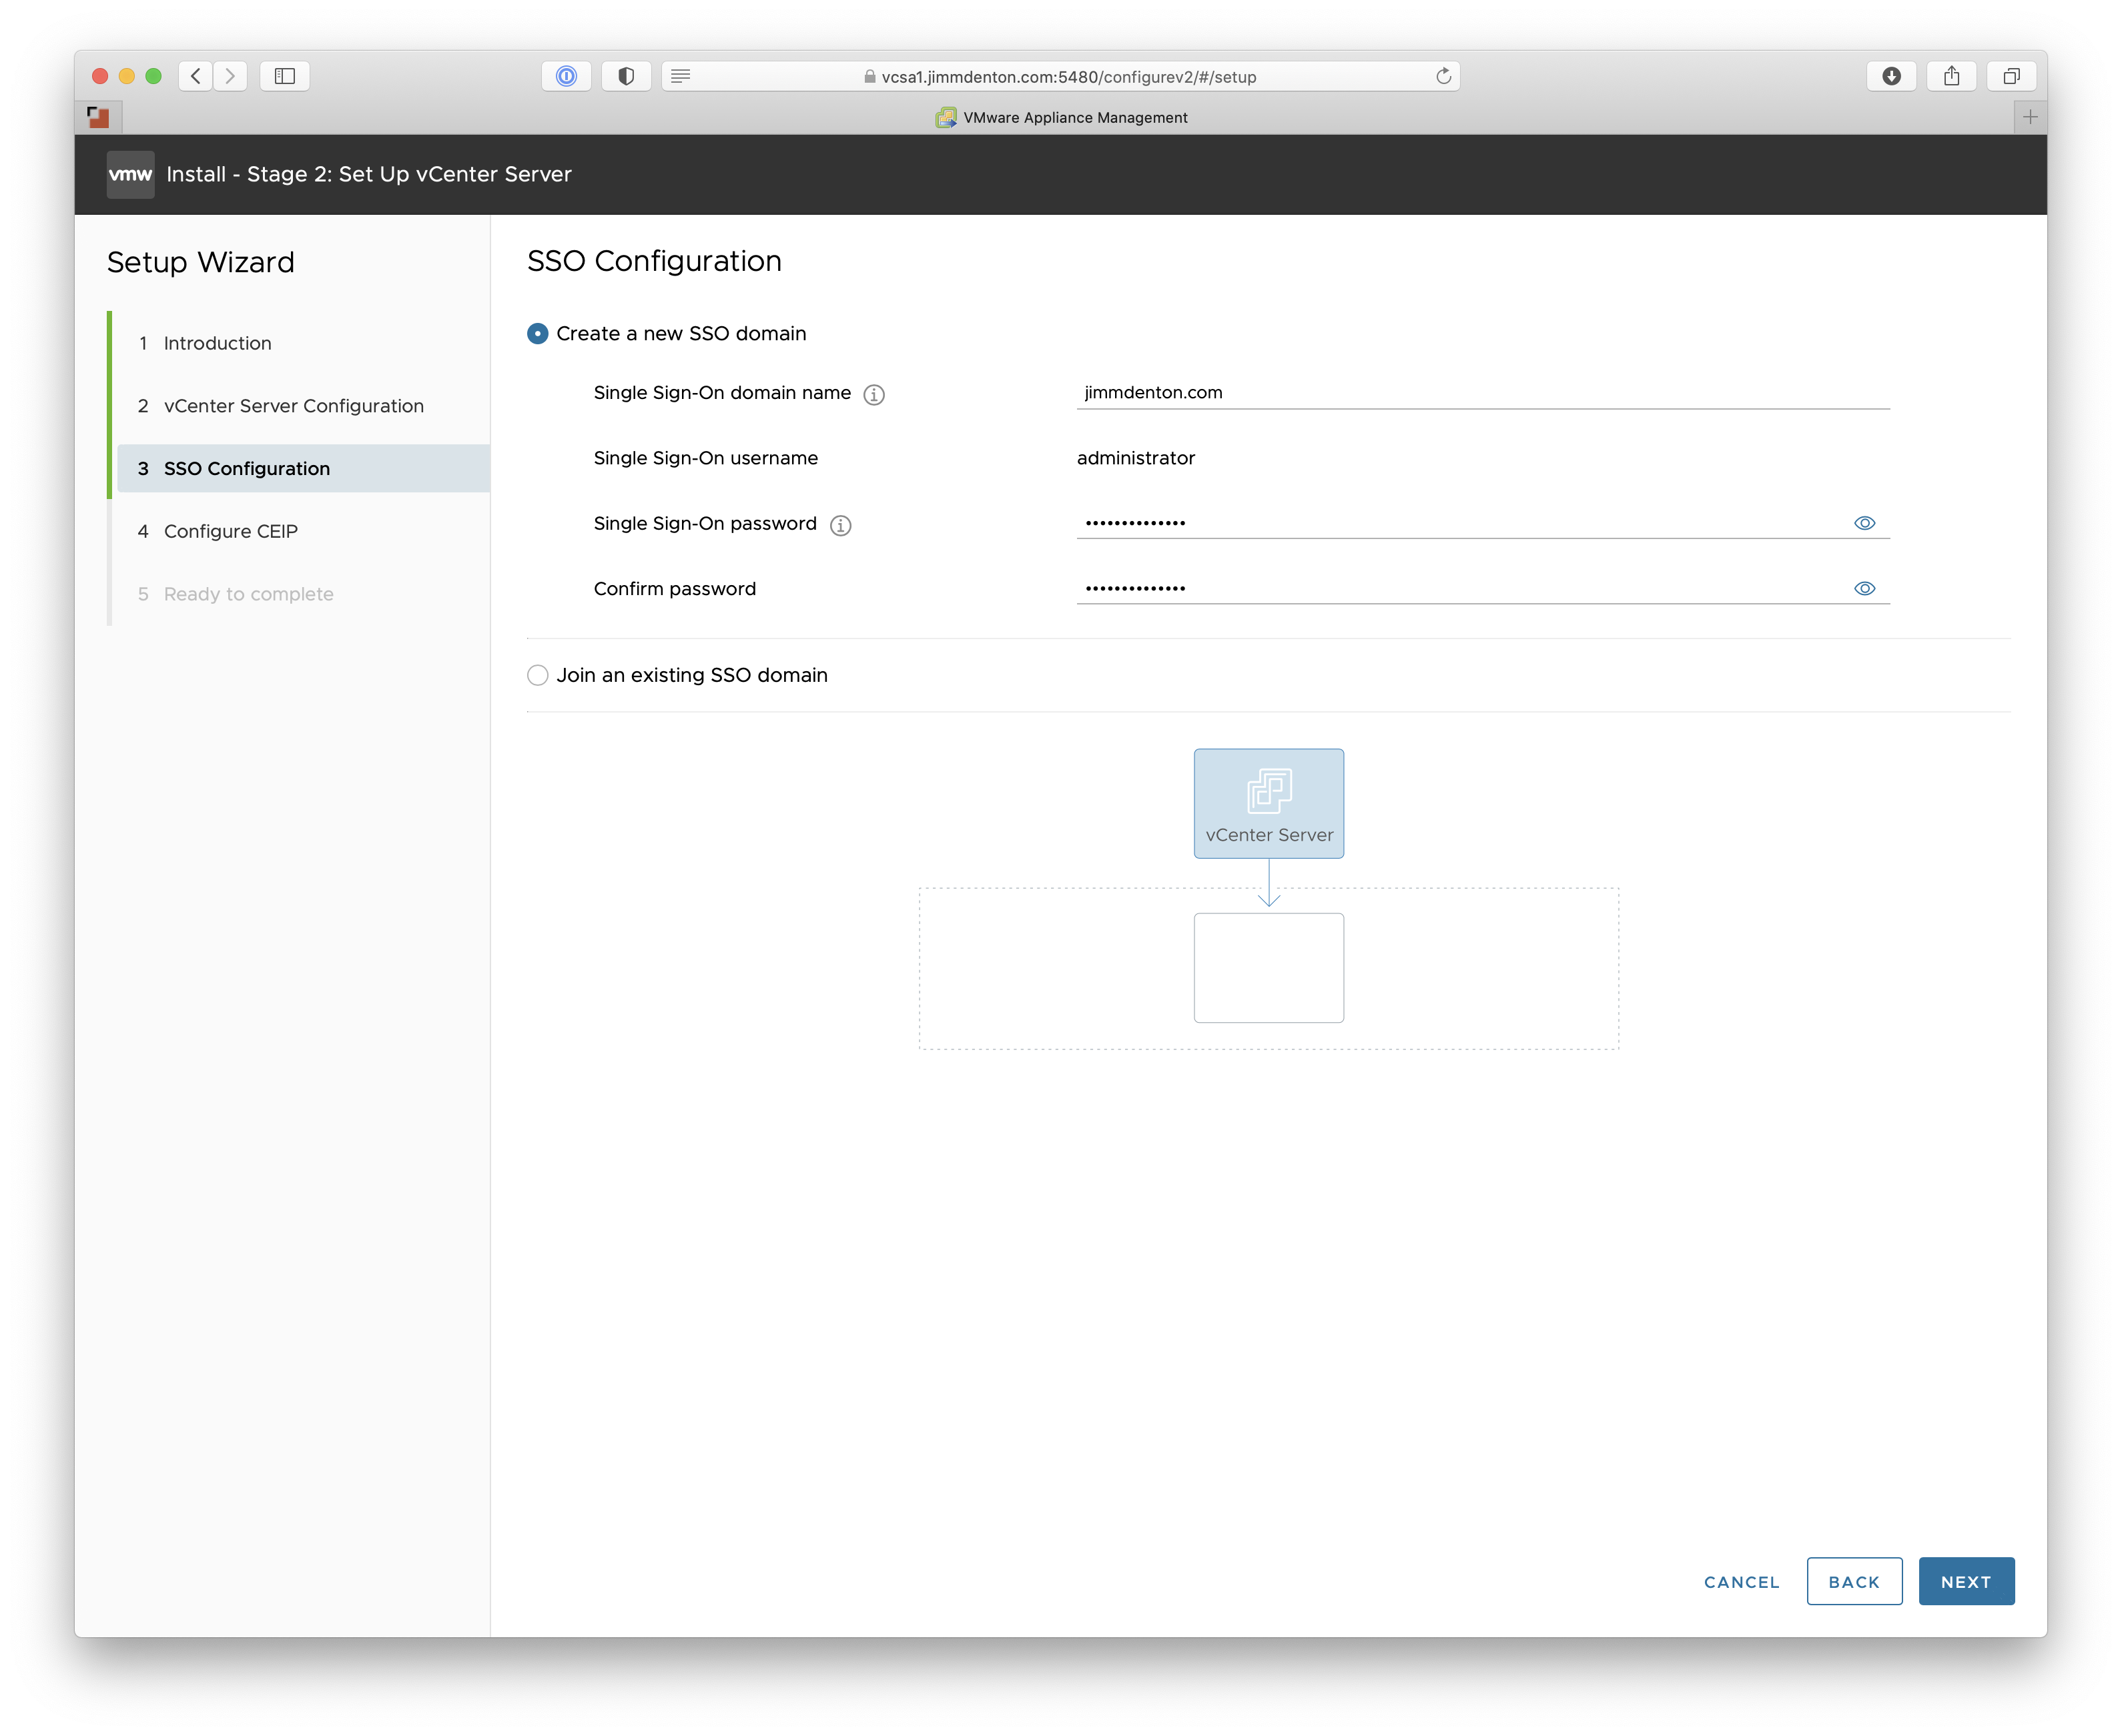Reveal the Single Sign-On password
This screenshot has width=2122, height=1736.
(x=1864, y=523)
